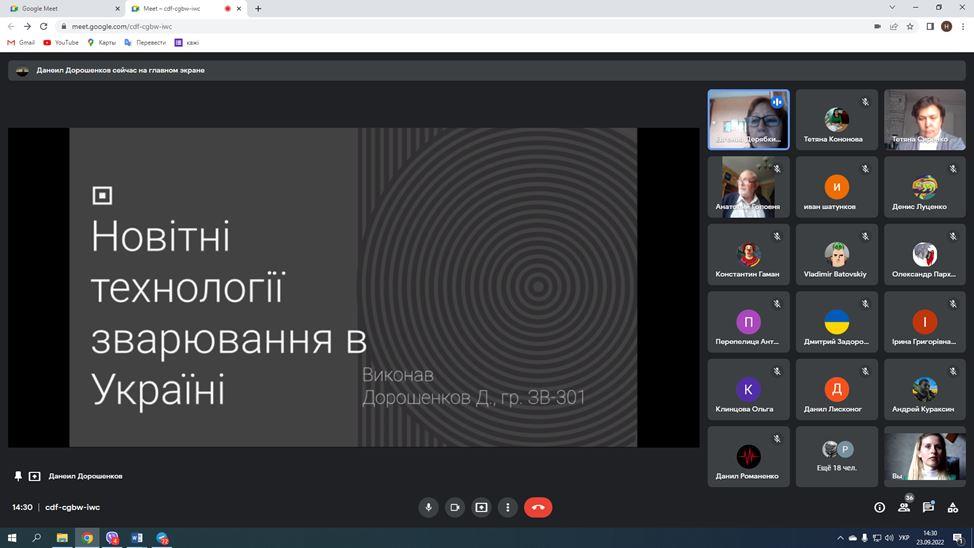
Task: Open the Ещё 18 чел. overflow tile
Action: [837, 457]
